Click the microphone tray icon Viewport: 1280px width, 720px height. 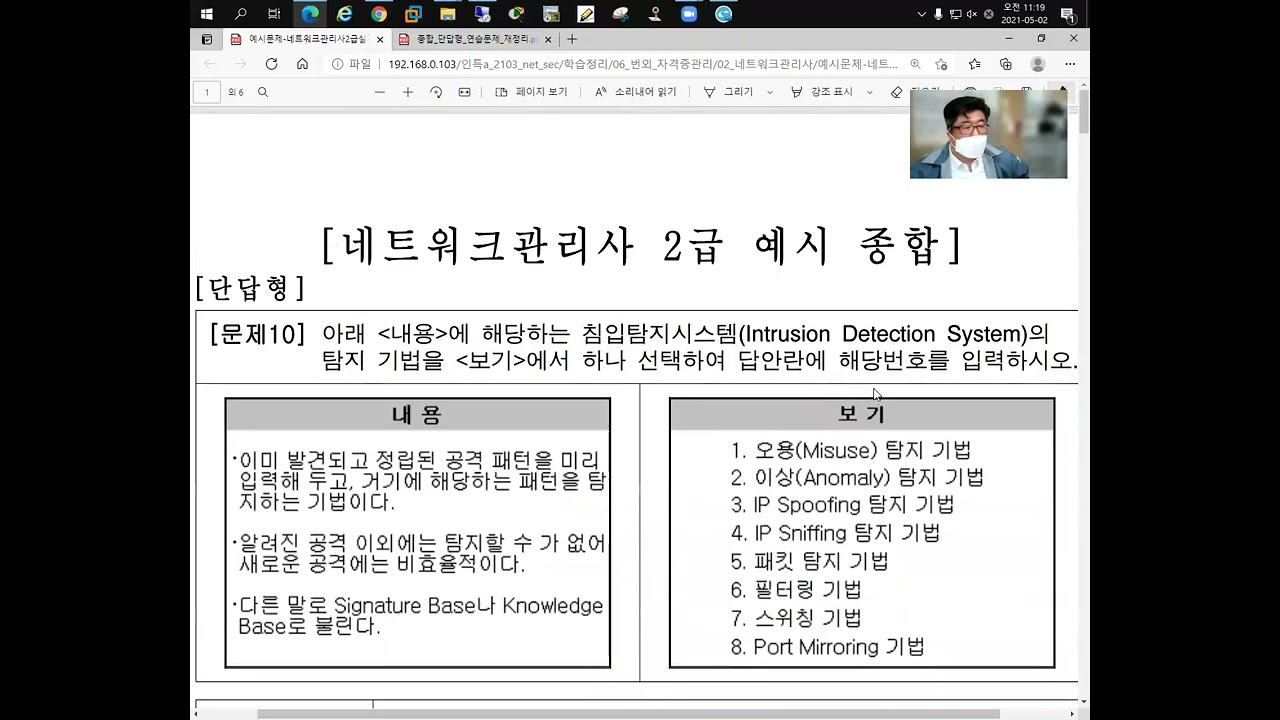click(938, 14)
